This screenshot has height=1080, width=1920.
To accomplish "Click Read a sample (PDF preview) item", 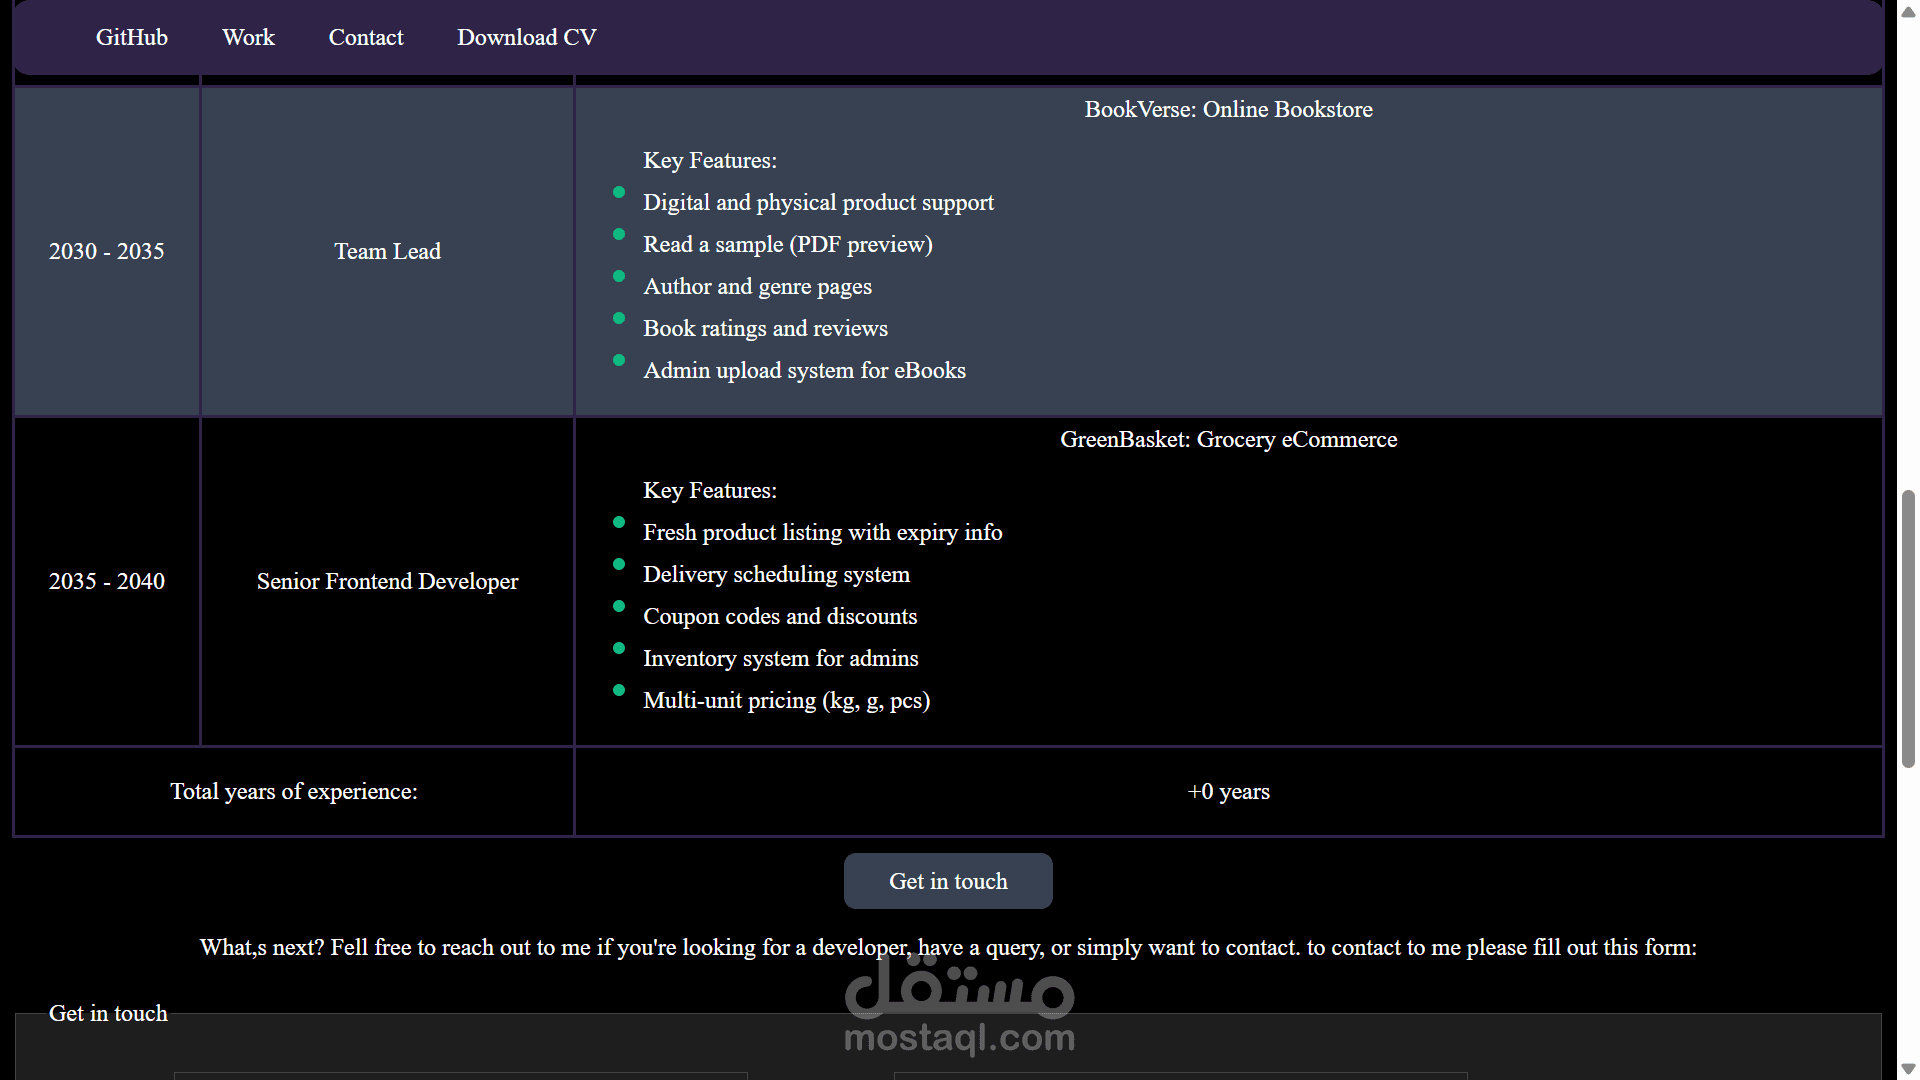I will coord(787,244).
